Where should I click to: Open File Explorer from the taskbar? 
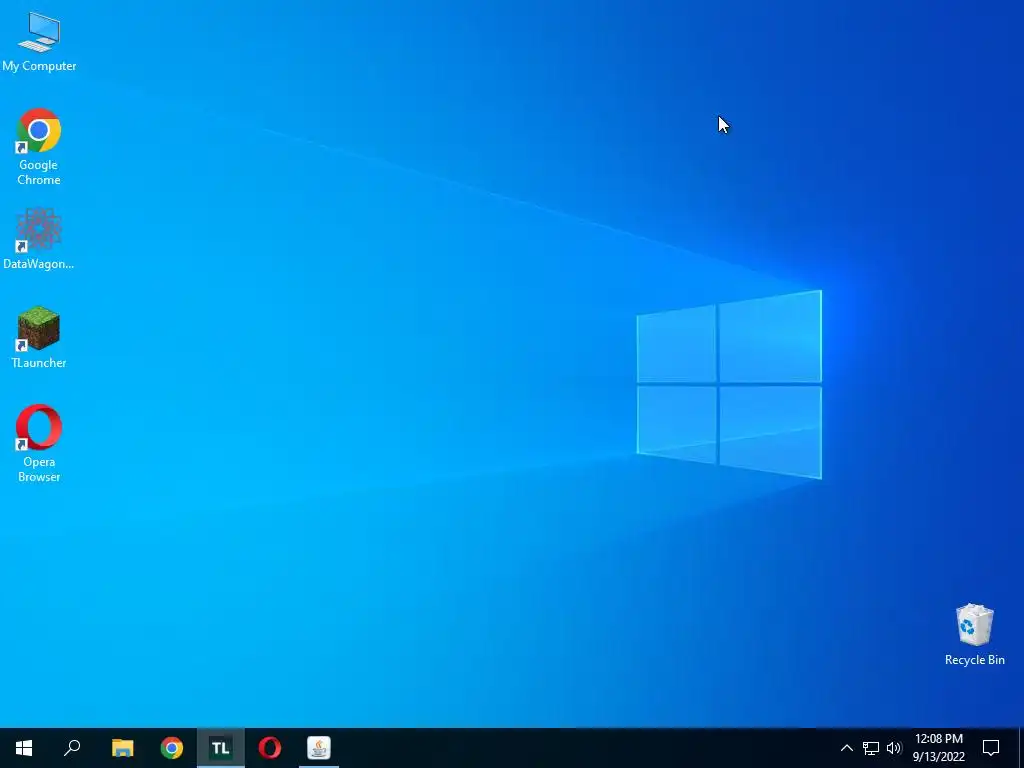click(x=122, y=748)
